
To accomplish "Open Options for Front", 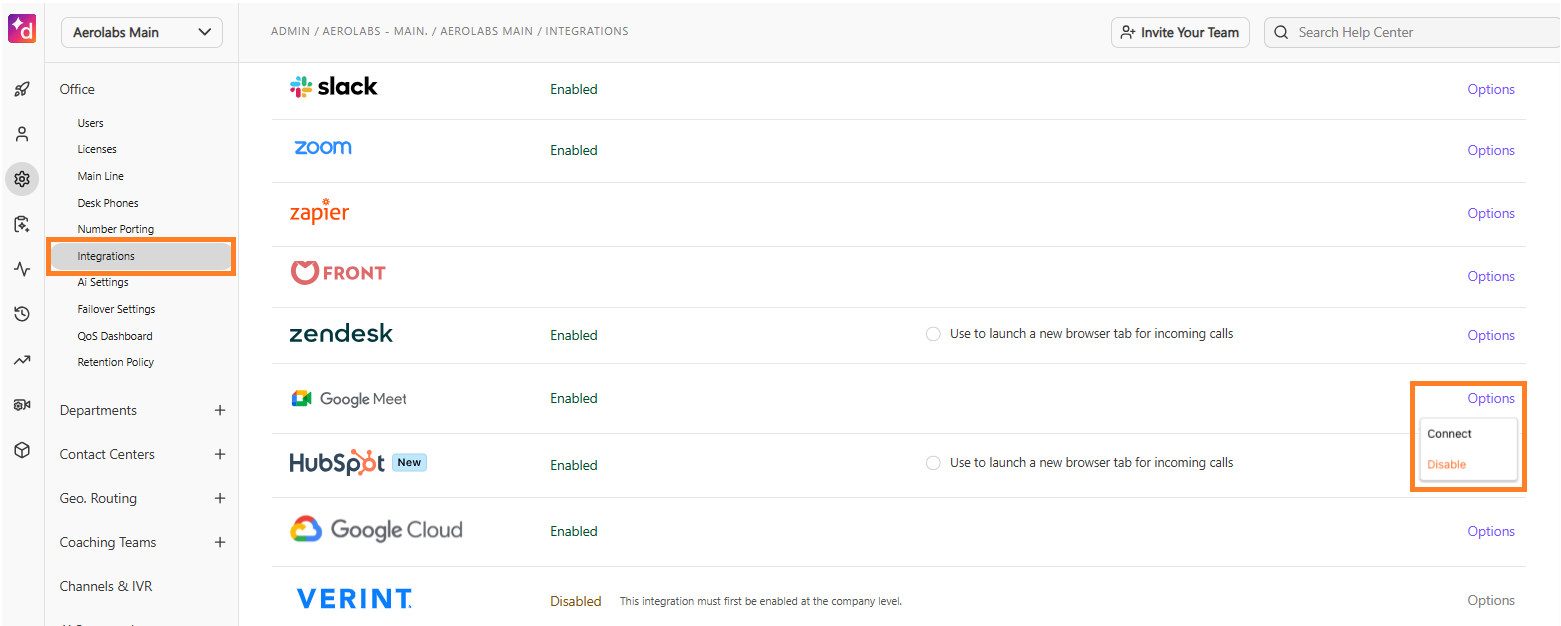I will pos(1491,276).
